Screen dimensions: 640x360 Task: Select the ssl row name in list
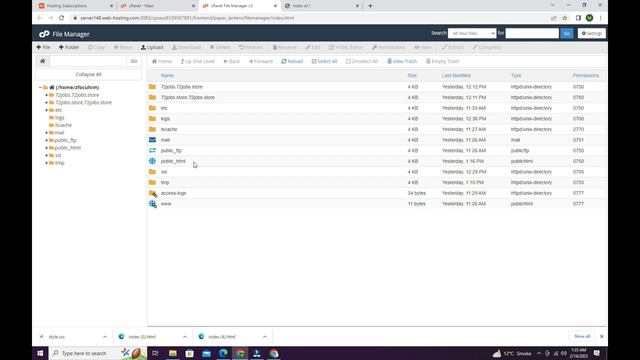(x=164, y=172)
